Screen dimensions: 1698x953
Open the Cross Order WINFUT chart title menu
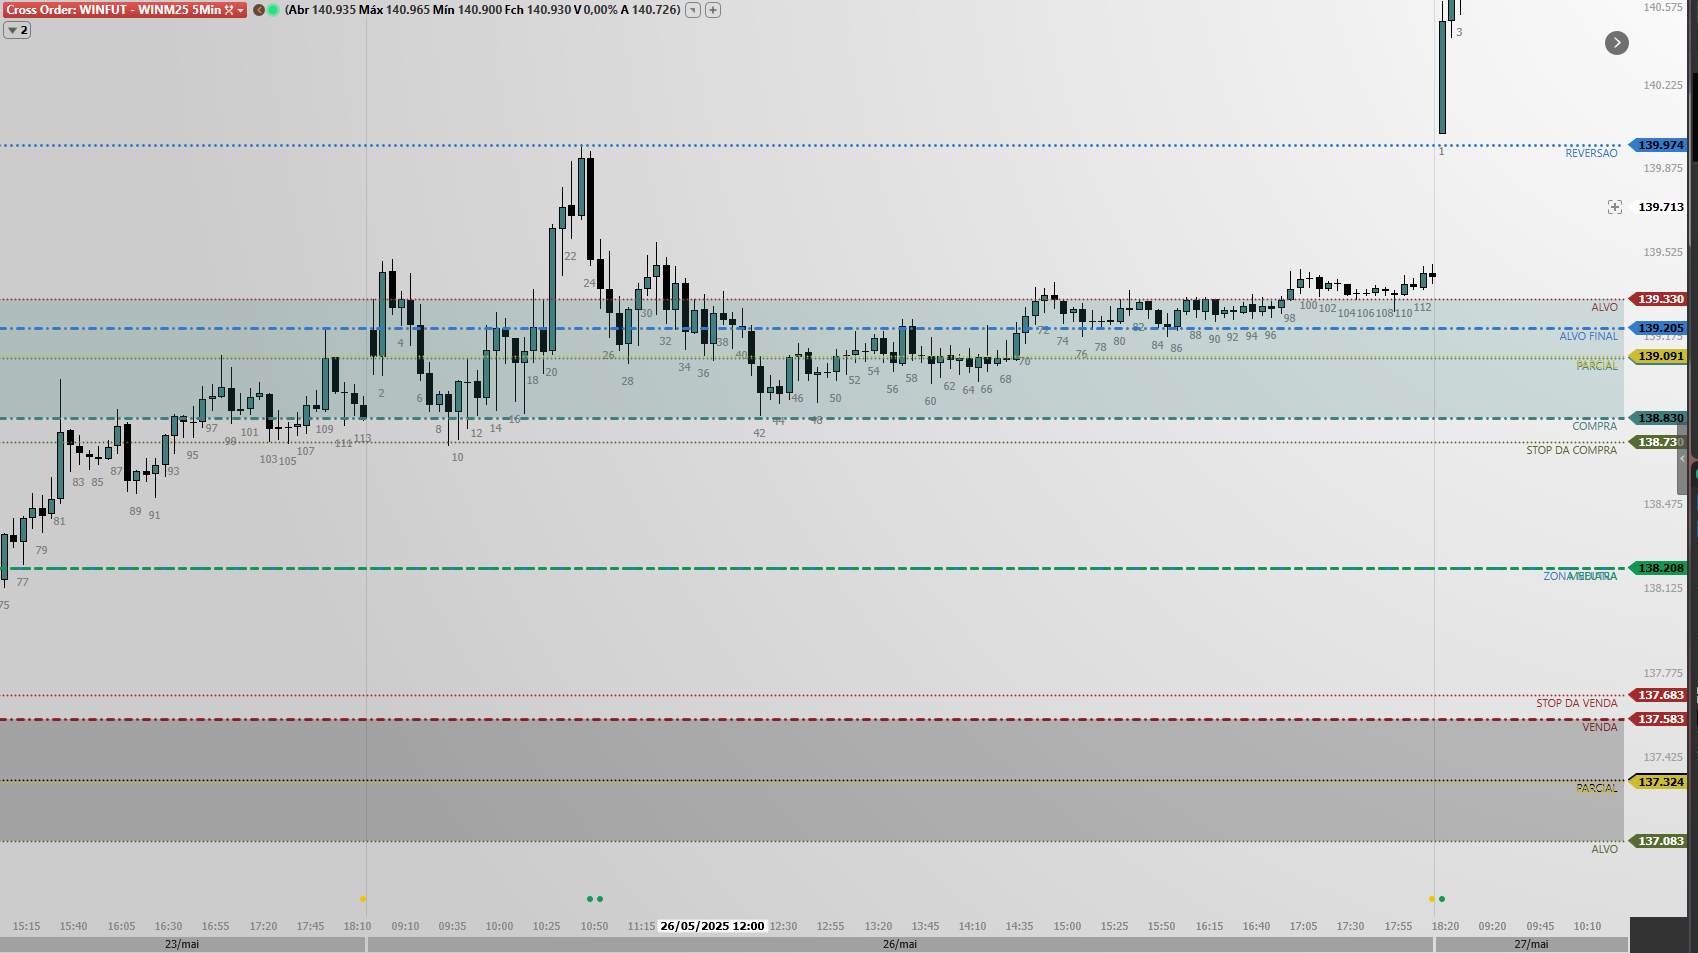(x=124, y=10)
